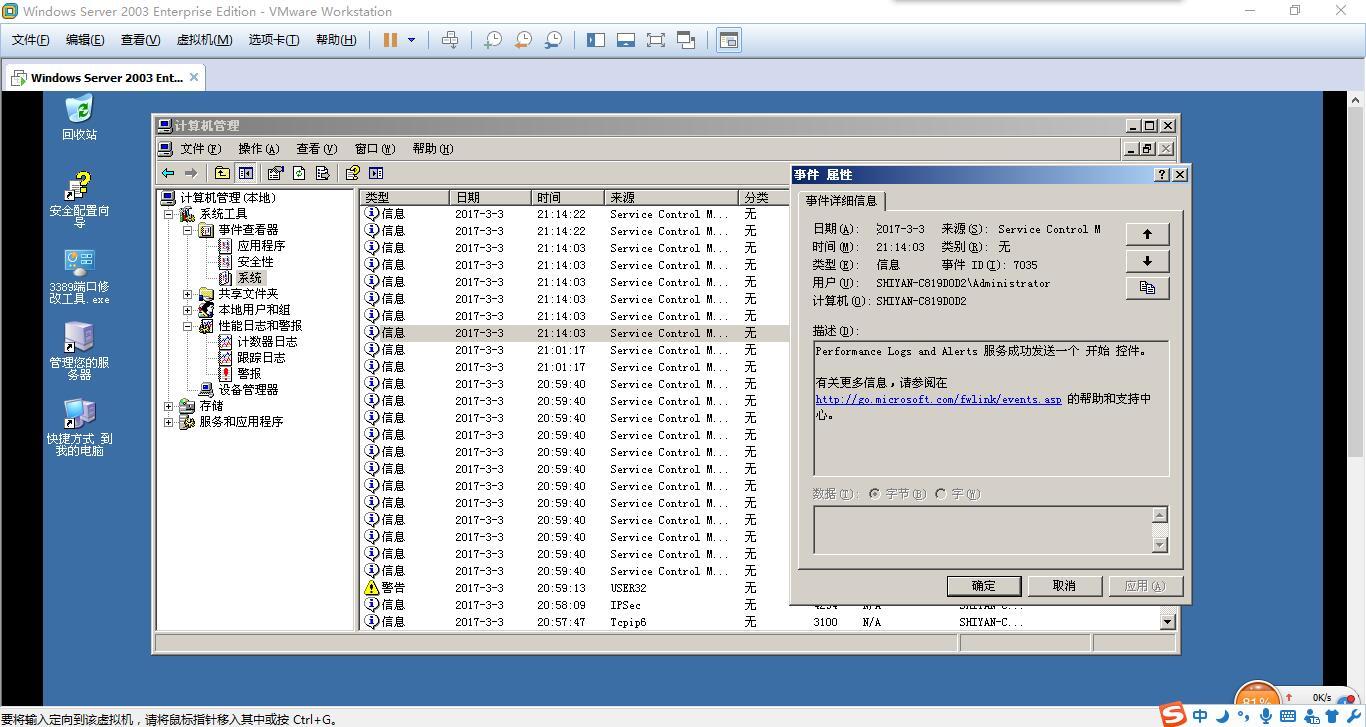The width and height of the screenshot is (1366, 727).
Task: Click the export list icon in MMC toolbar
Action: (x=322, y=173)
